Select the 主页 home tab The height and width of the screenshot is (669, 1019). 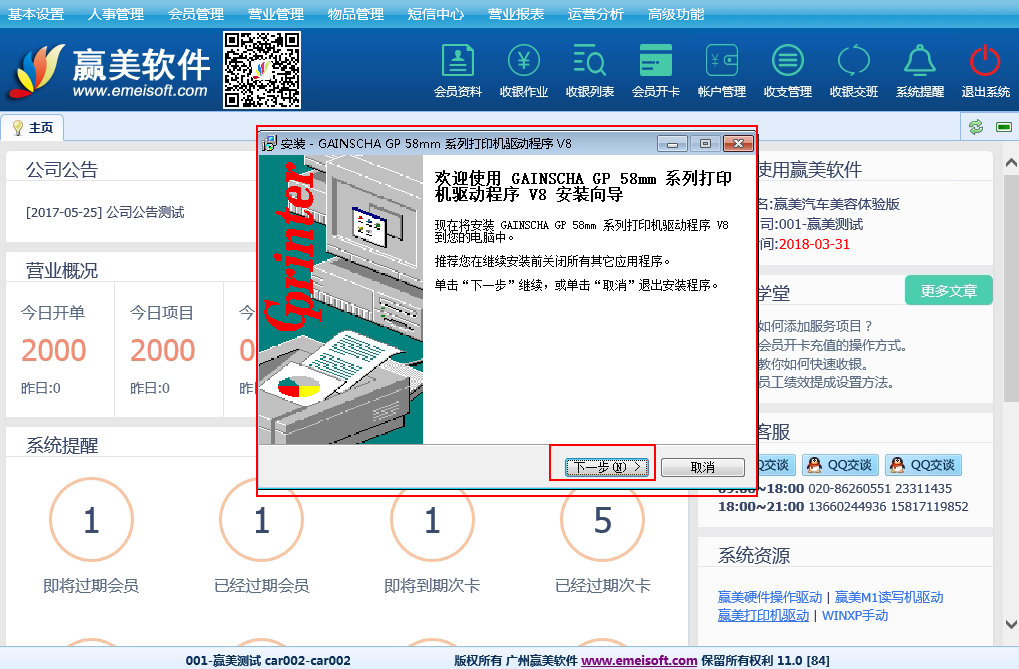coord(33,128)
